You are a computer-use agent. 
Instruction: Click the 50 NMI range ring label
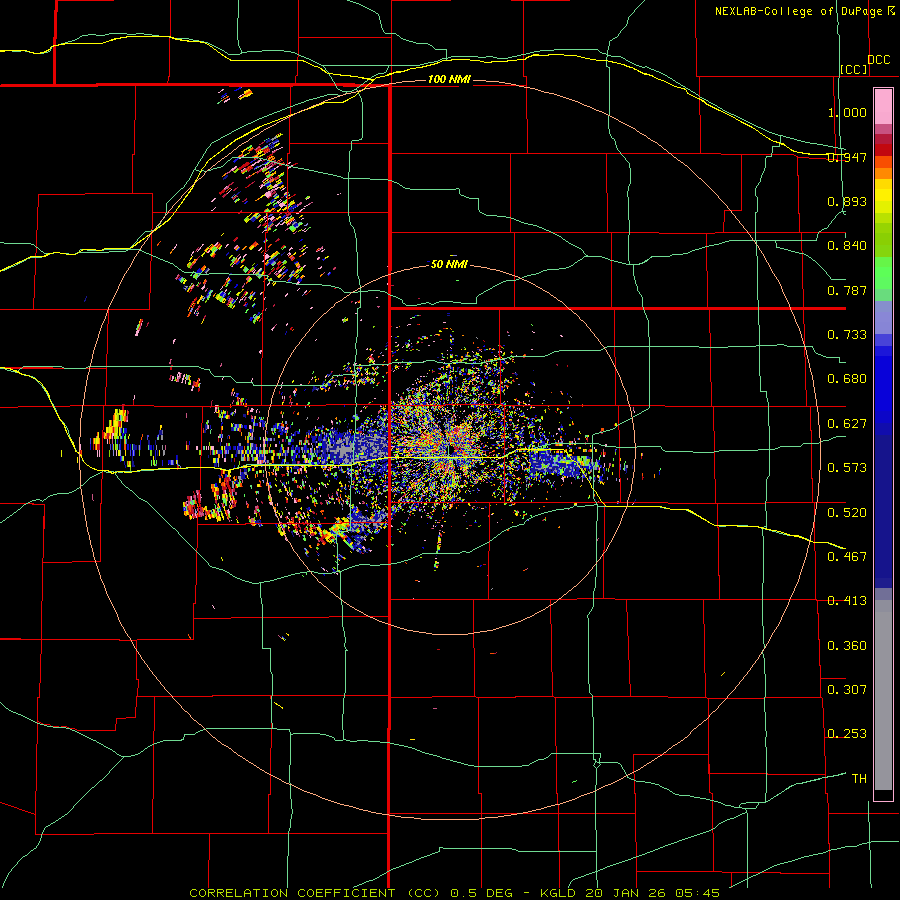coord(449,264)
